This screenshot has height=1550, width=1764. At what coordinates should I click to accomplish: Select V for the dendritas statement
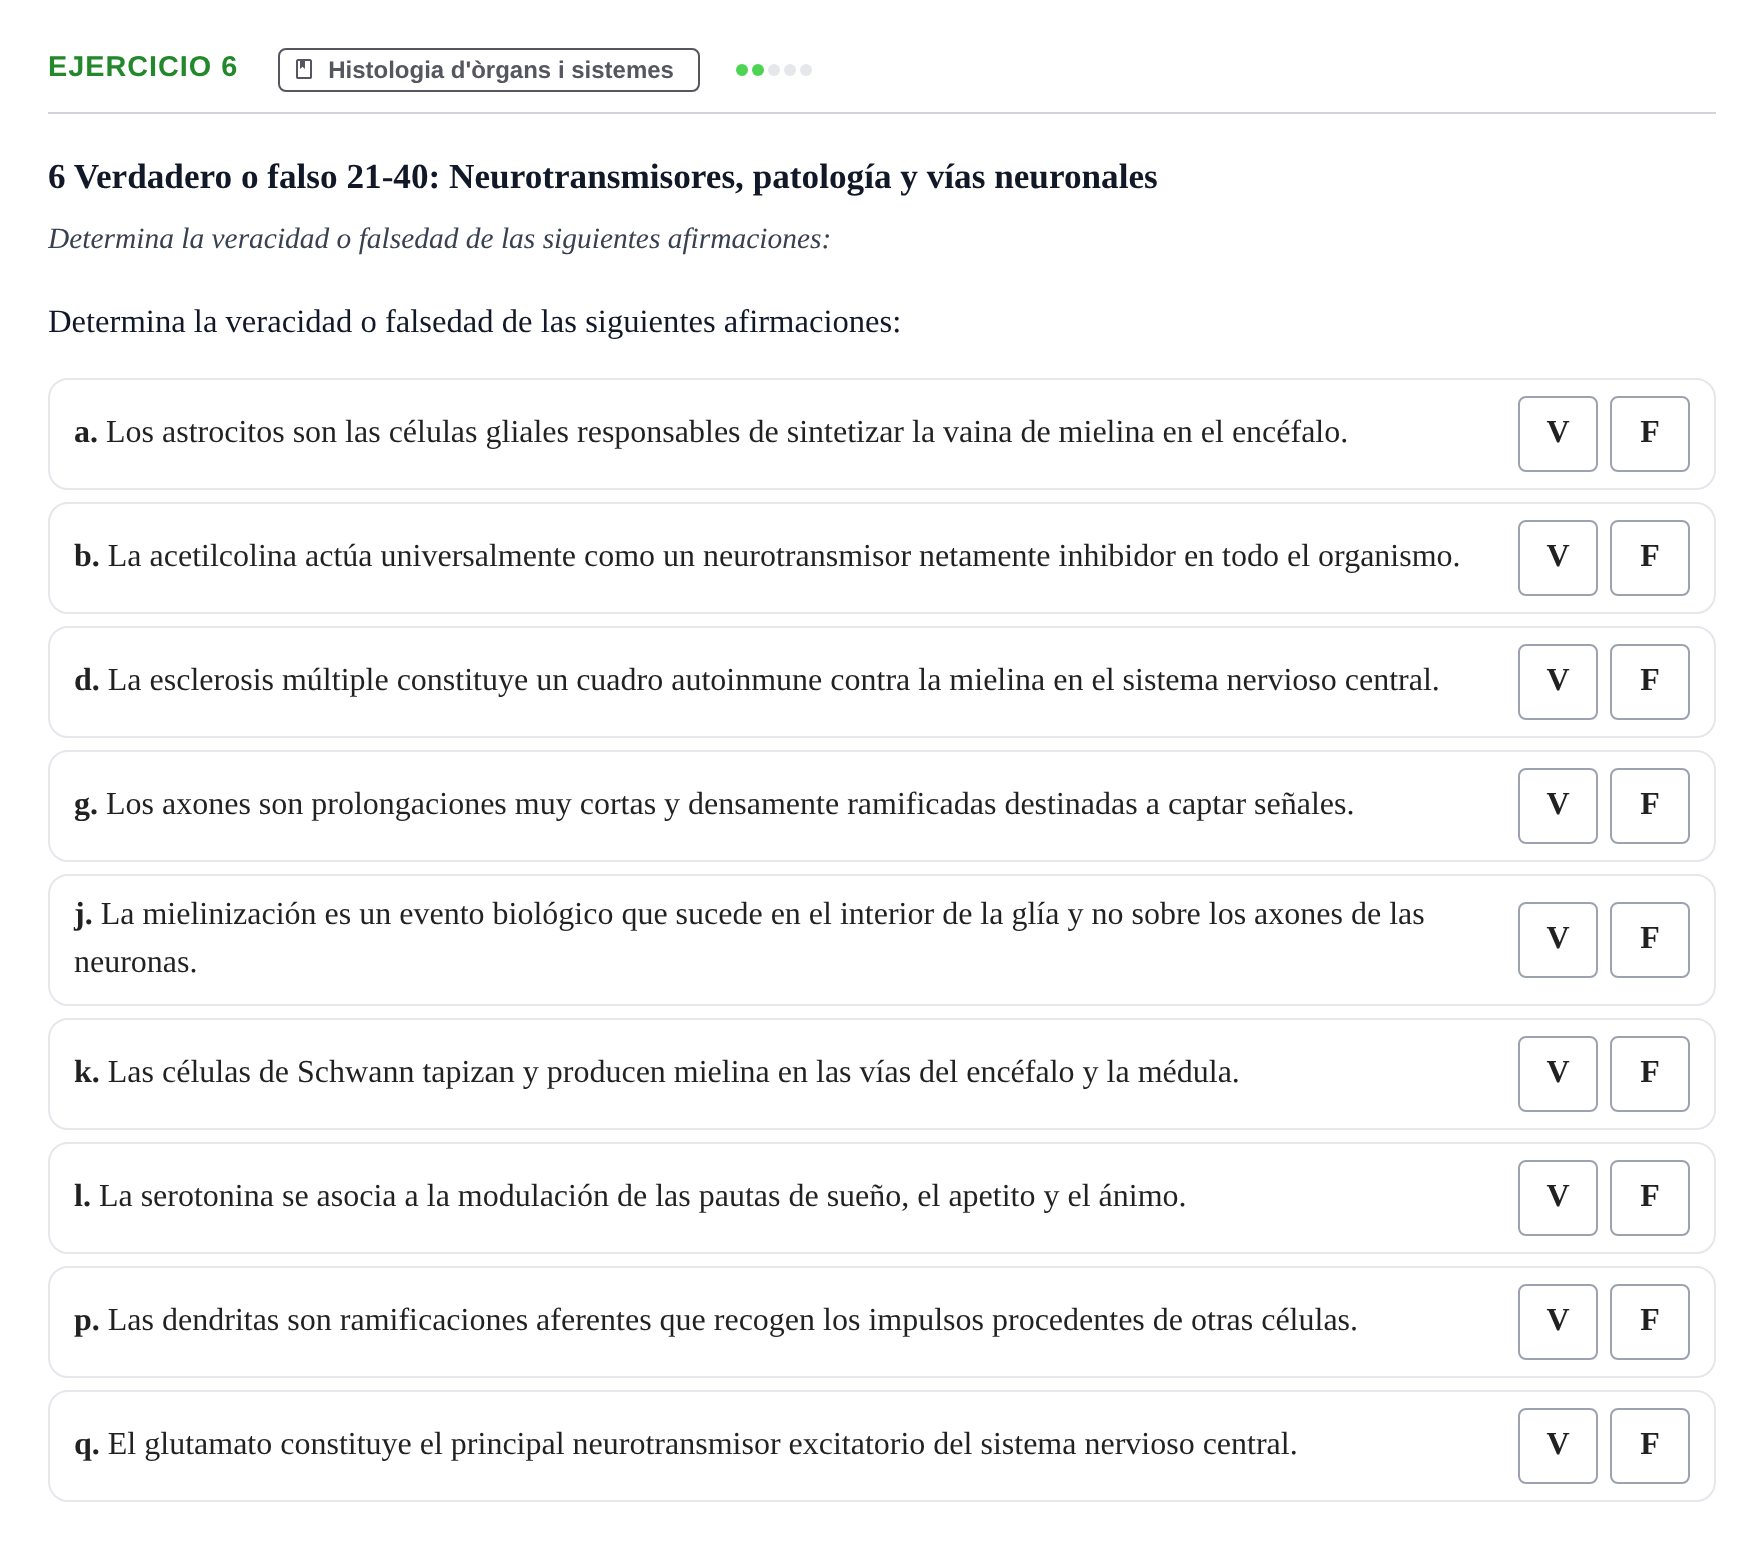[1557, 1321]
